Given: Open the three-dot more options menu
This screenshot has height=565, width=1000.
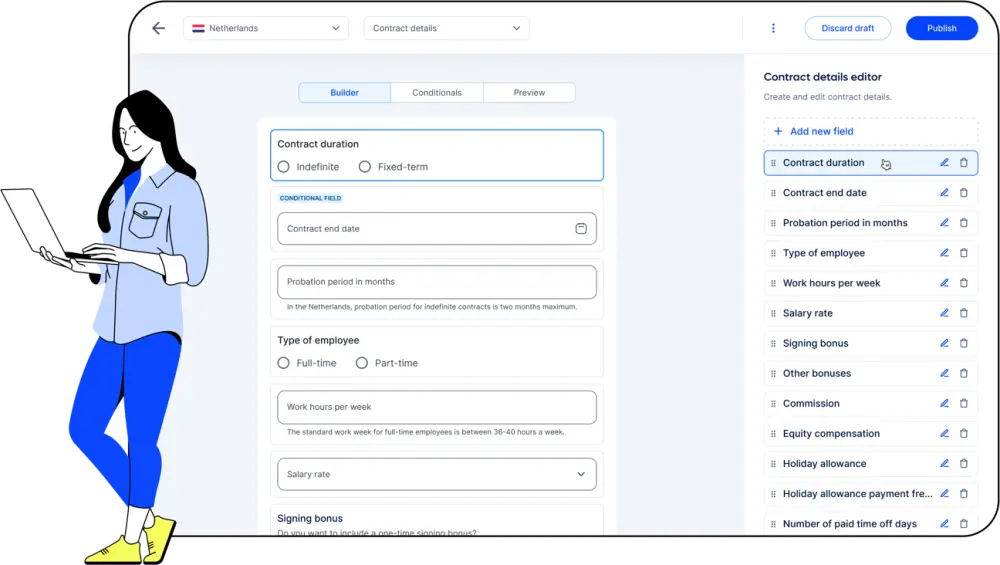Looking at the screenshot, I should pyautogui.click(x=773, y=28).
